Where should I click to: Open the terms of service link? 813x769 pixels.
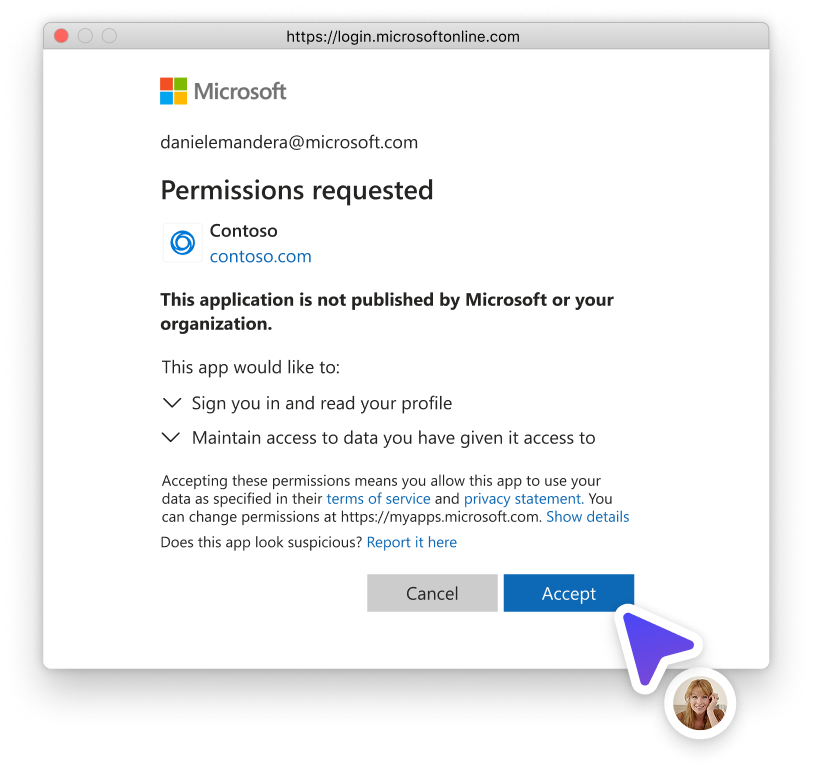[379, 499]
